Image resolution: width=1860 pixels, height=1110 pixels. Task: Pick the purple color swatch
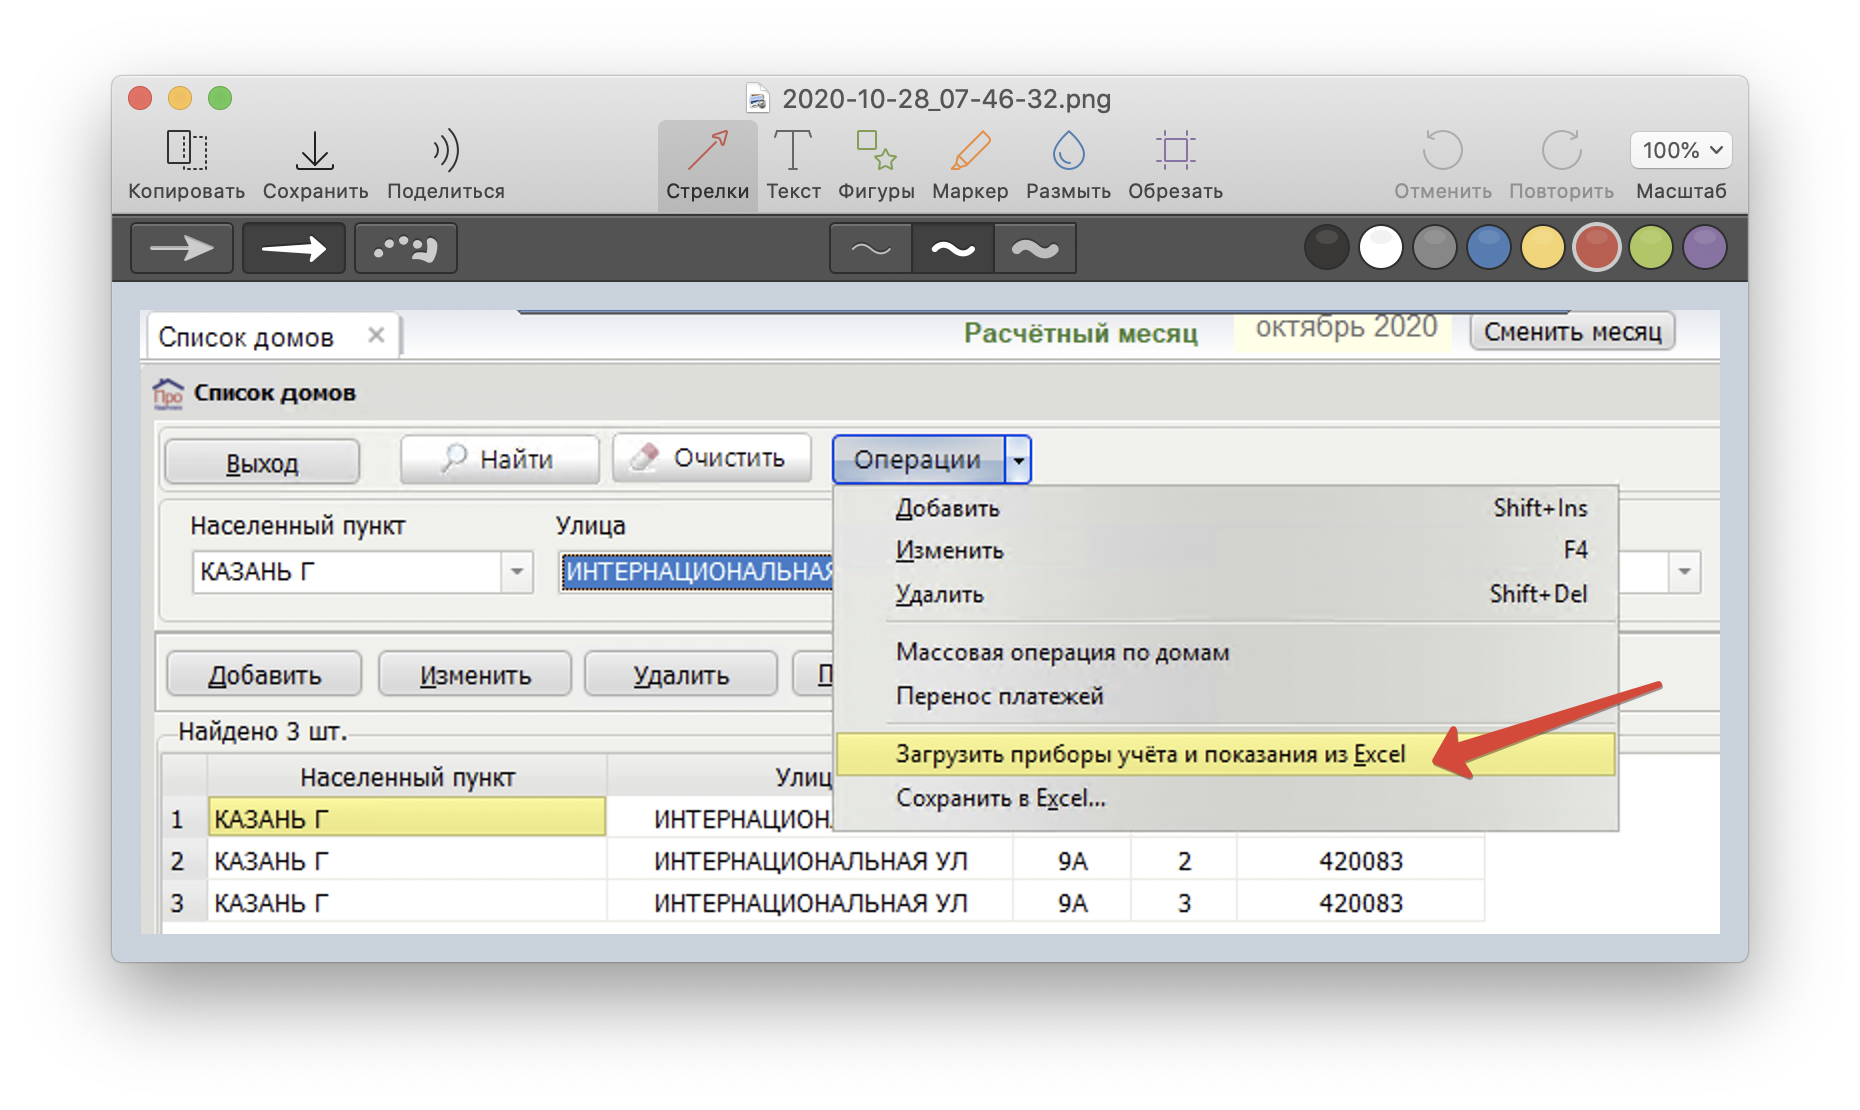pyautogui.click(x=1705, y=248)
